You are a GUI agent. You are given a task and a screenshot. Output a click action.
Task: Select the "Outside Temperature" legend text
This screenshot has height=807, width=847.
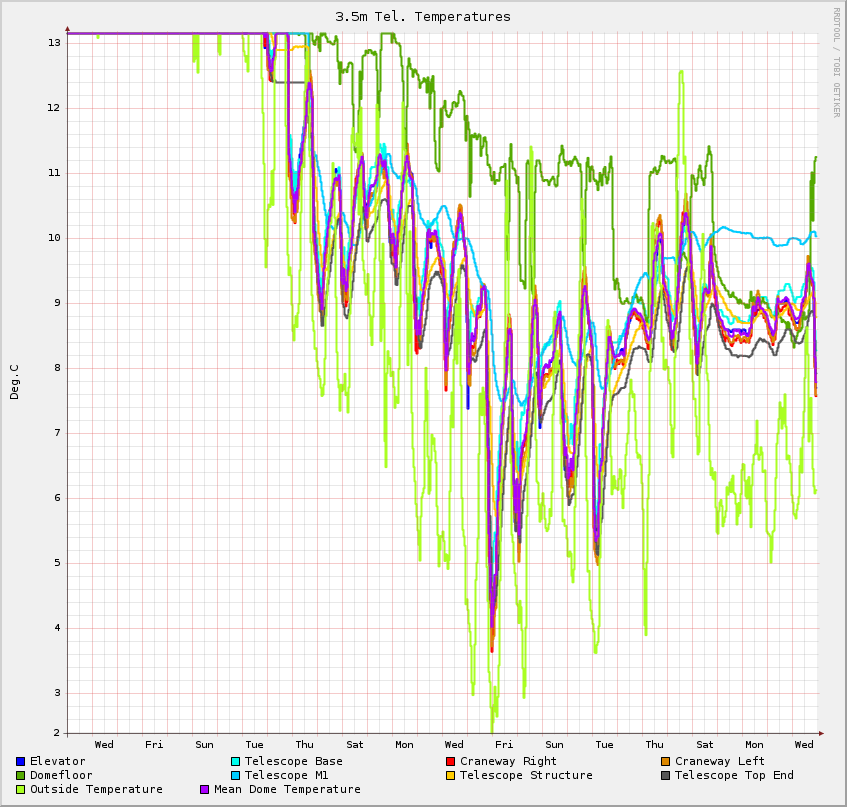[96, 789]
